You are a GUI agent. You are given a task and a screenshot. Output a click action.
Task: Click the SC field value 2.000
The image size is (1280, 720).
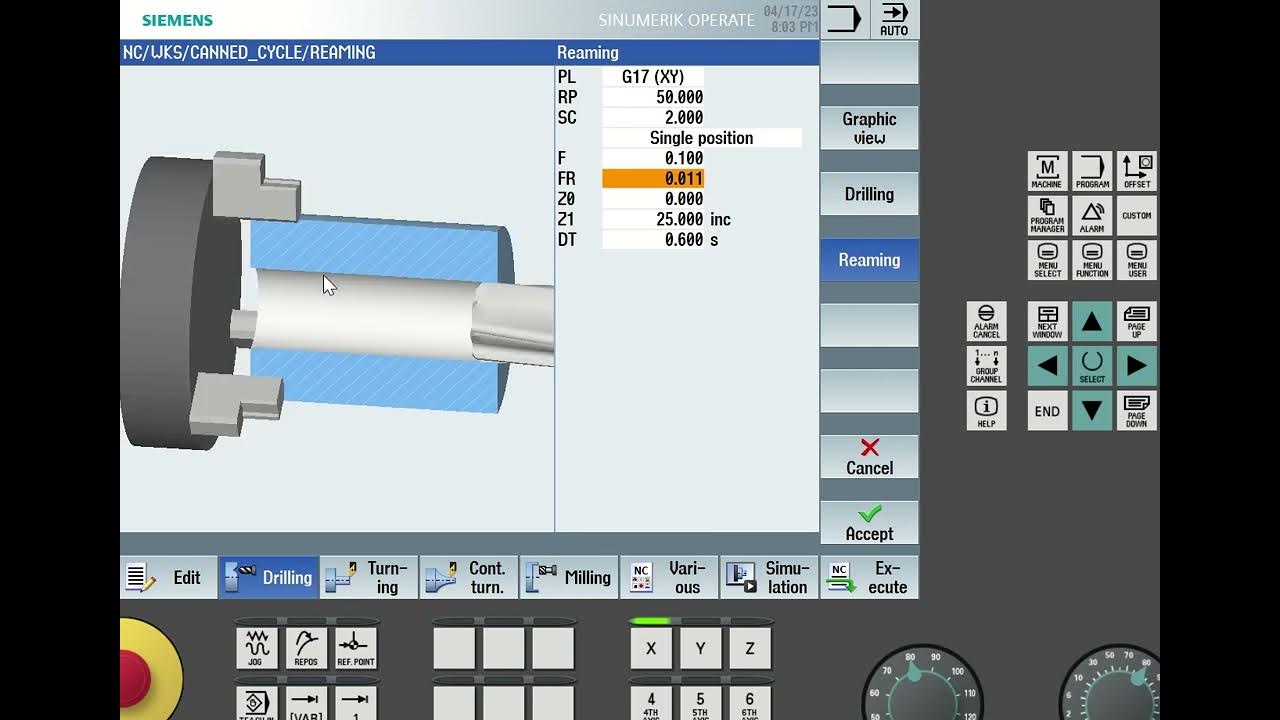[653, 117]
